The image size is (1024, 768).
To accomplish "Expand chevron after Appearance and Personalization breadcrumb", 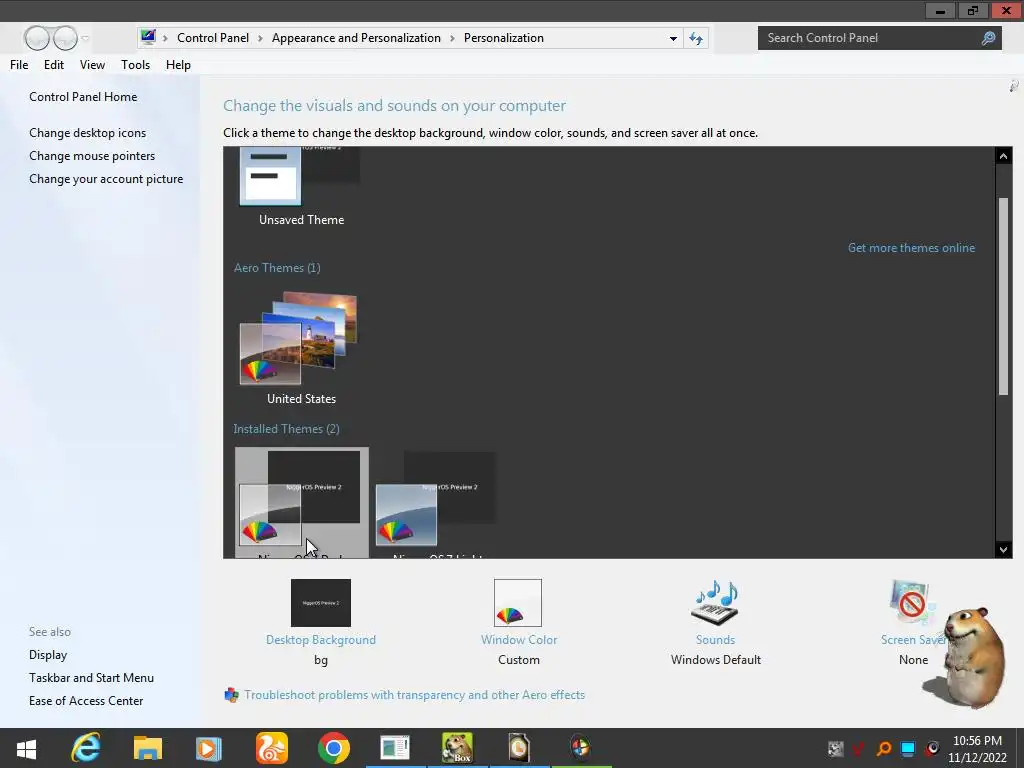I will pos(452,38).
